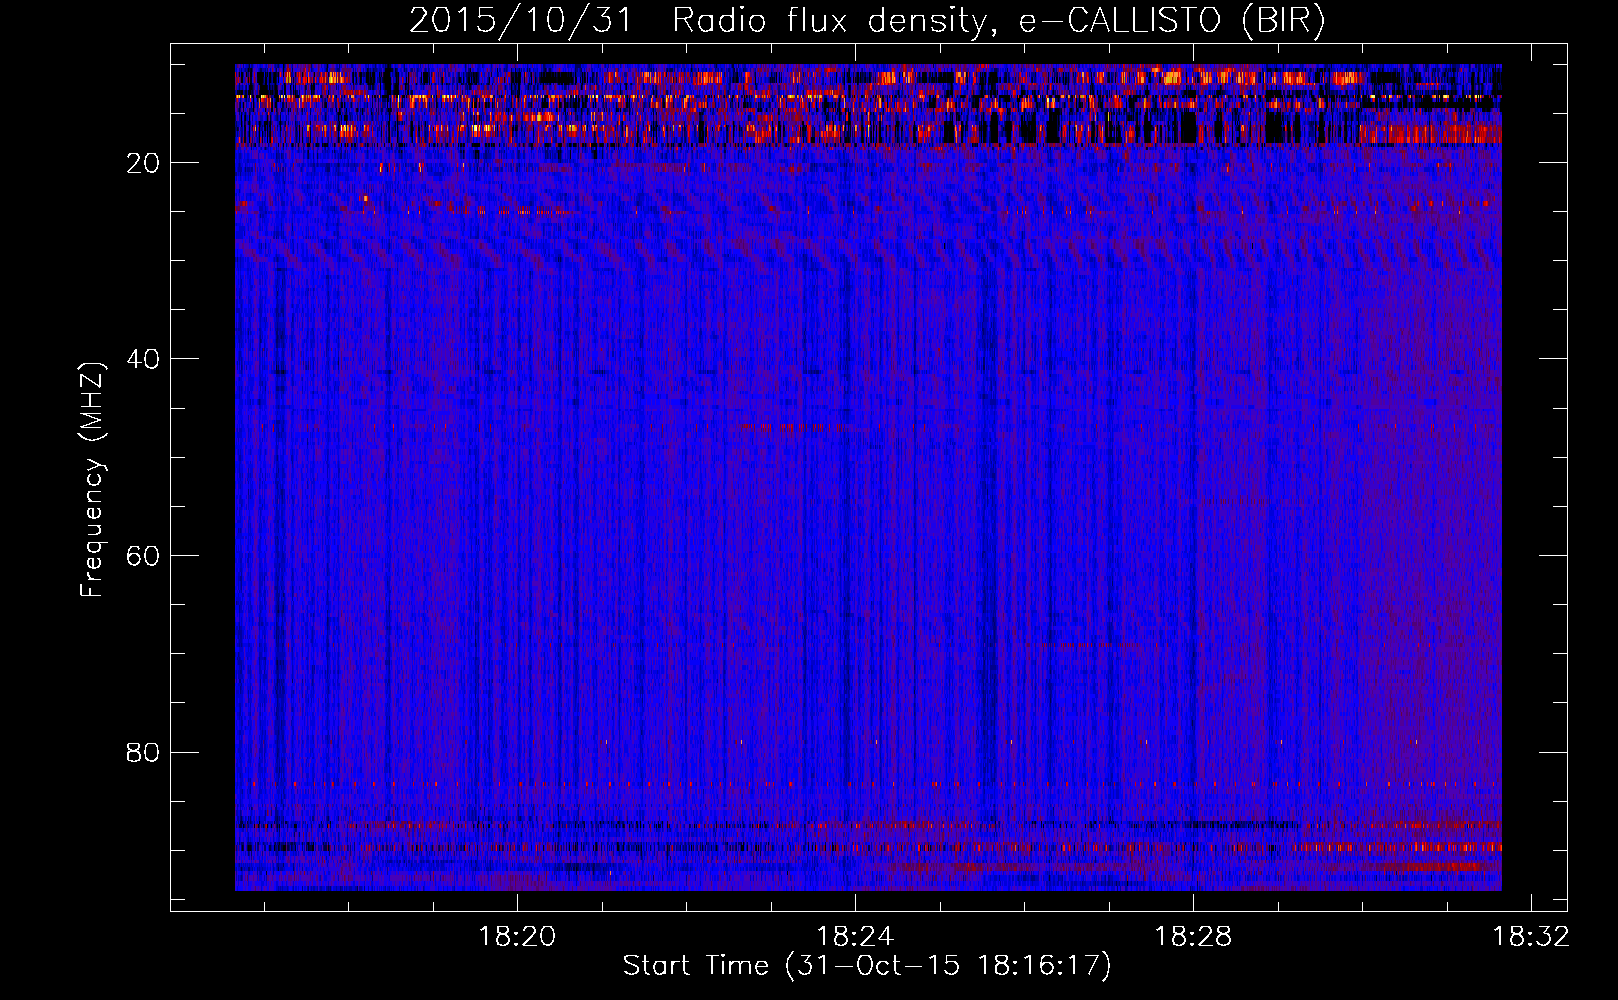Click the "Start Time" x-axis label
The image size is (1618, 1000).
click(x=696, y=966)
